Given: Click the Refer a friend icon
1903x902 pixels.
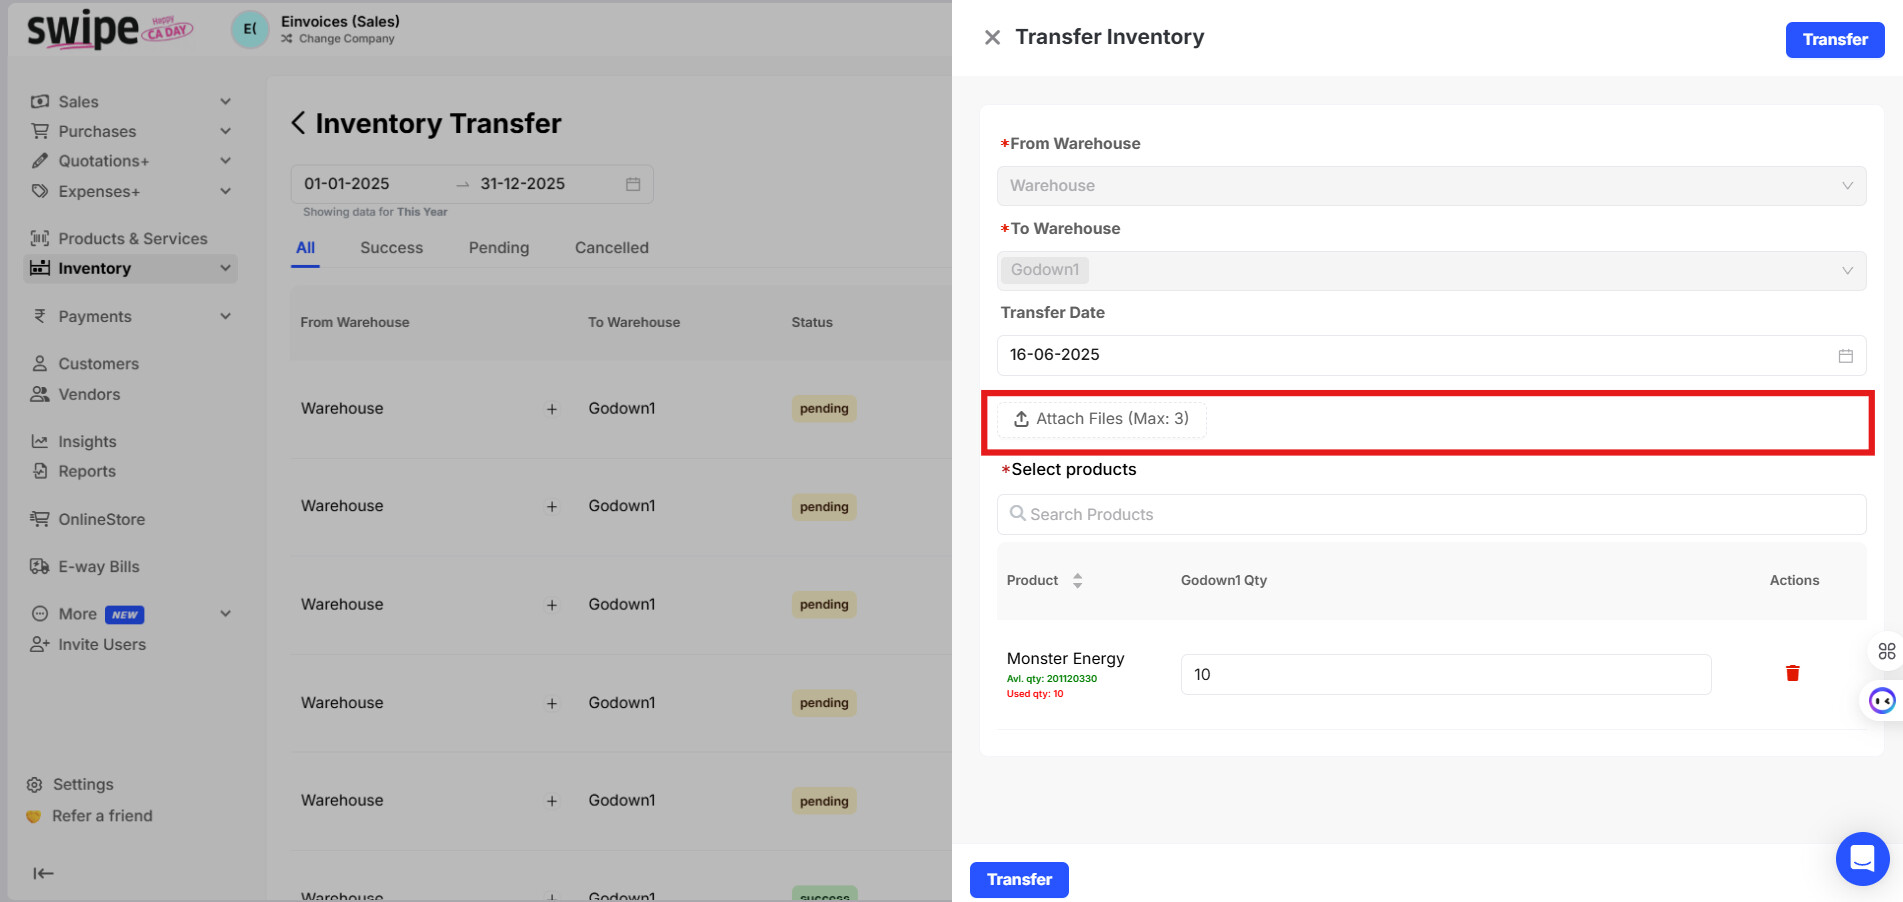Looking at the screenshot, I should click(34, 816).
